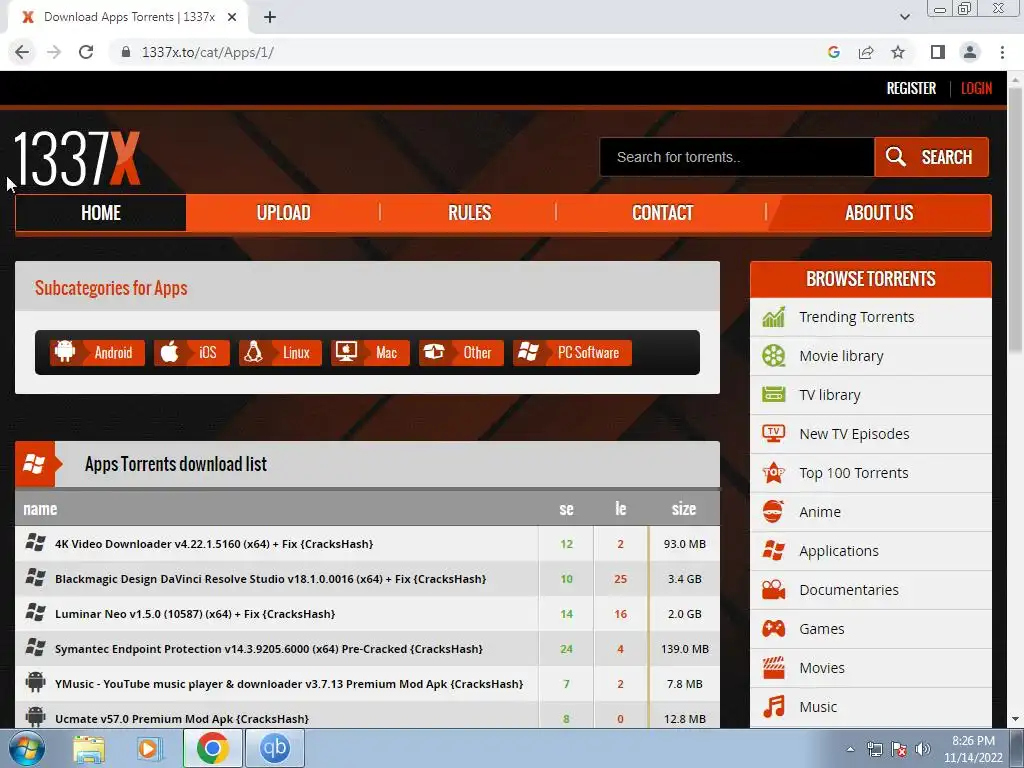Viewport: 1024px width, 768px height.
Task: Click the New TV Episodes monitor icon
Action: coord(773,434)
